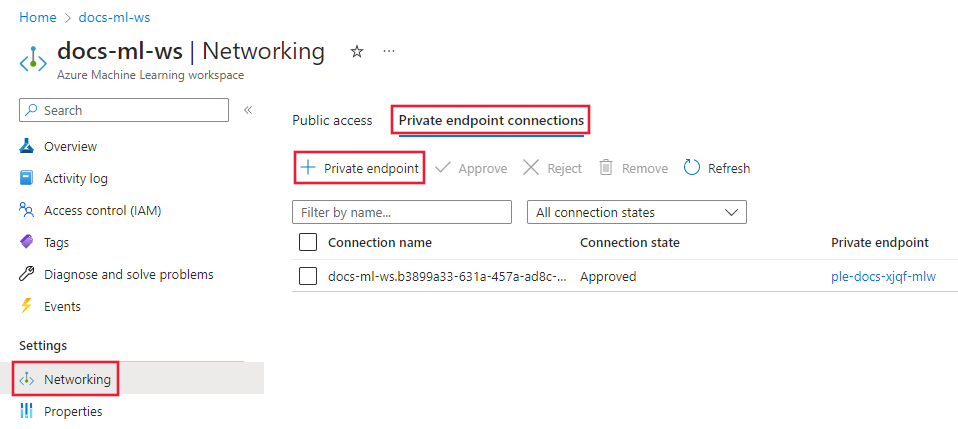This screenshot has height=429, width=958.
Task: Click the favorite star icon beside Networking
Action: (x=357, y=52)
